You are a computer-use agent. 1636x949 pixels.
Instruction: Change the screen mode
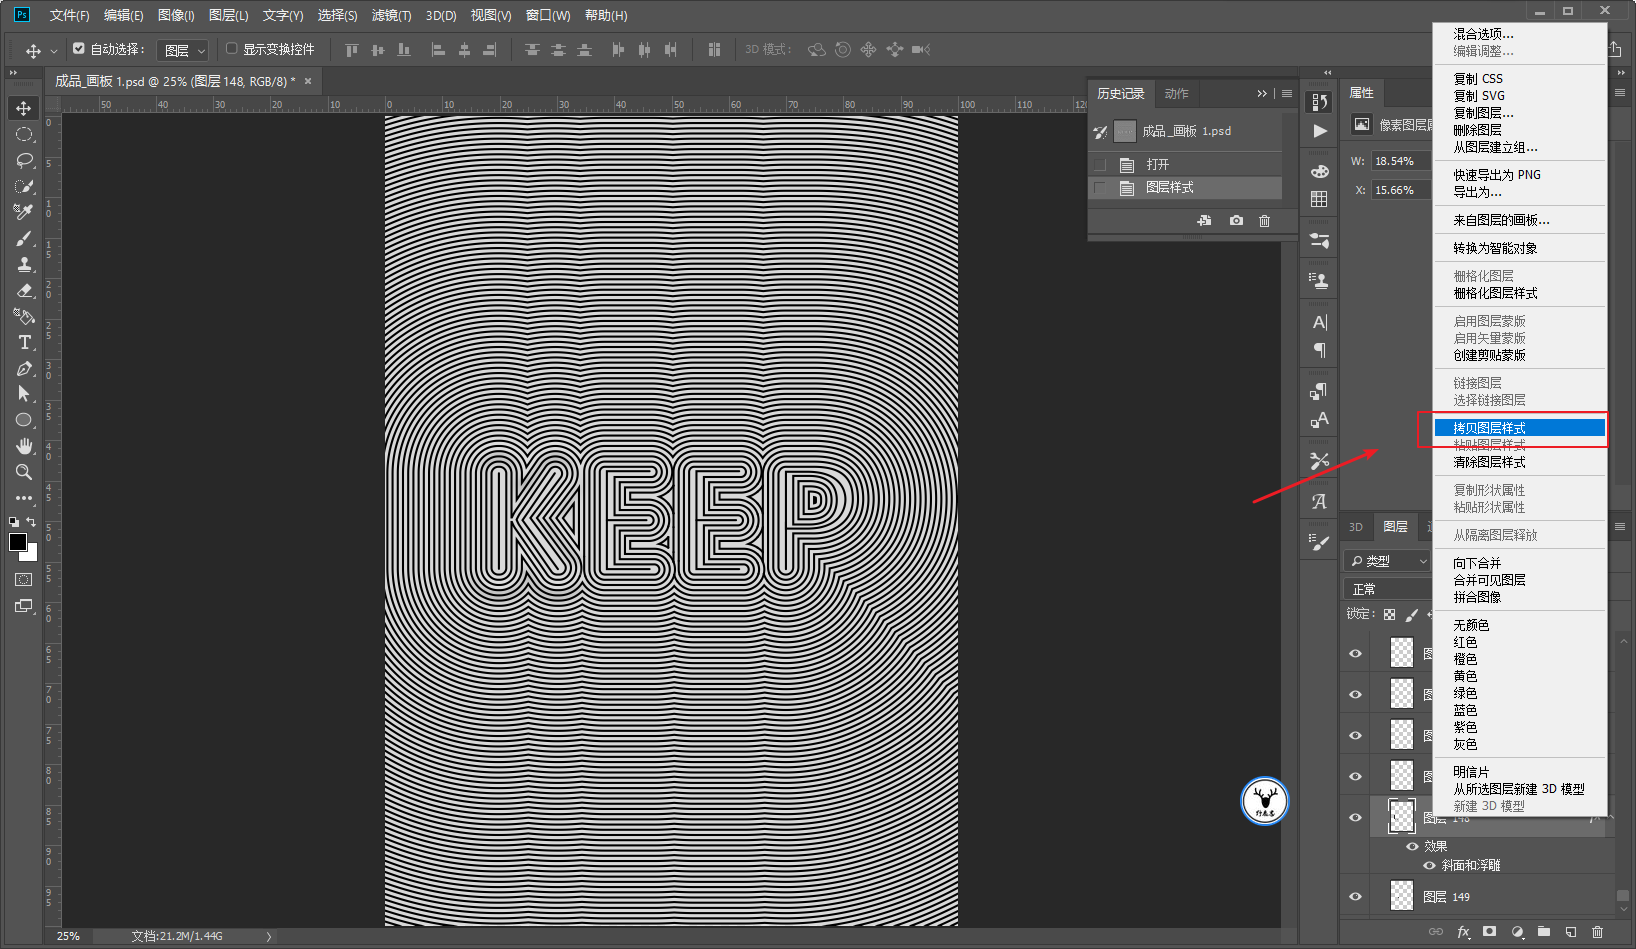[x=24, y=606]
